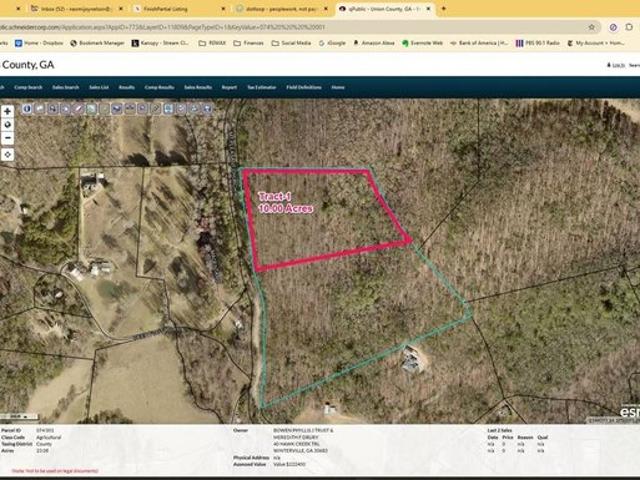Zoom in on the map with plus button
The width and height of the screenshot is (640, 480).
point(7,111)
